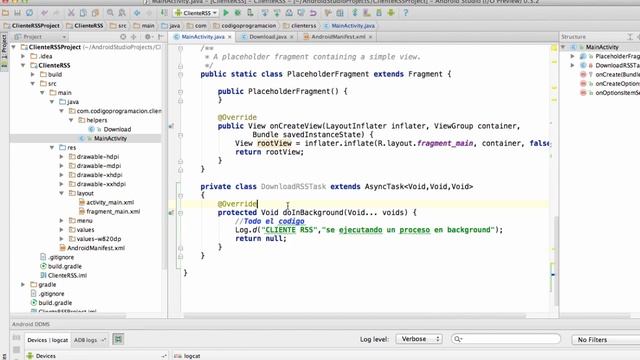This screenshot has width=640, height=360.
Task: Open the No Filters dropdown
Action: pyautogui.click(x=606, y=340)
